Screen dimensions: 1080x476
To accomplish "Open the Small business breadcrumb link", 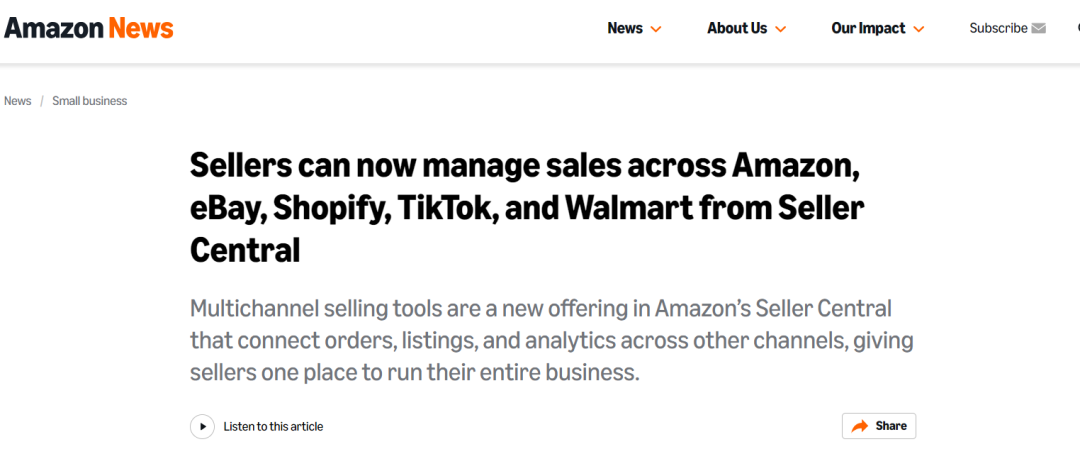I will 90,101.
